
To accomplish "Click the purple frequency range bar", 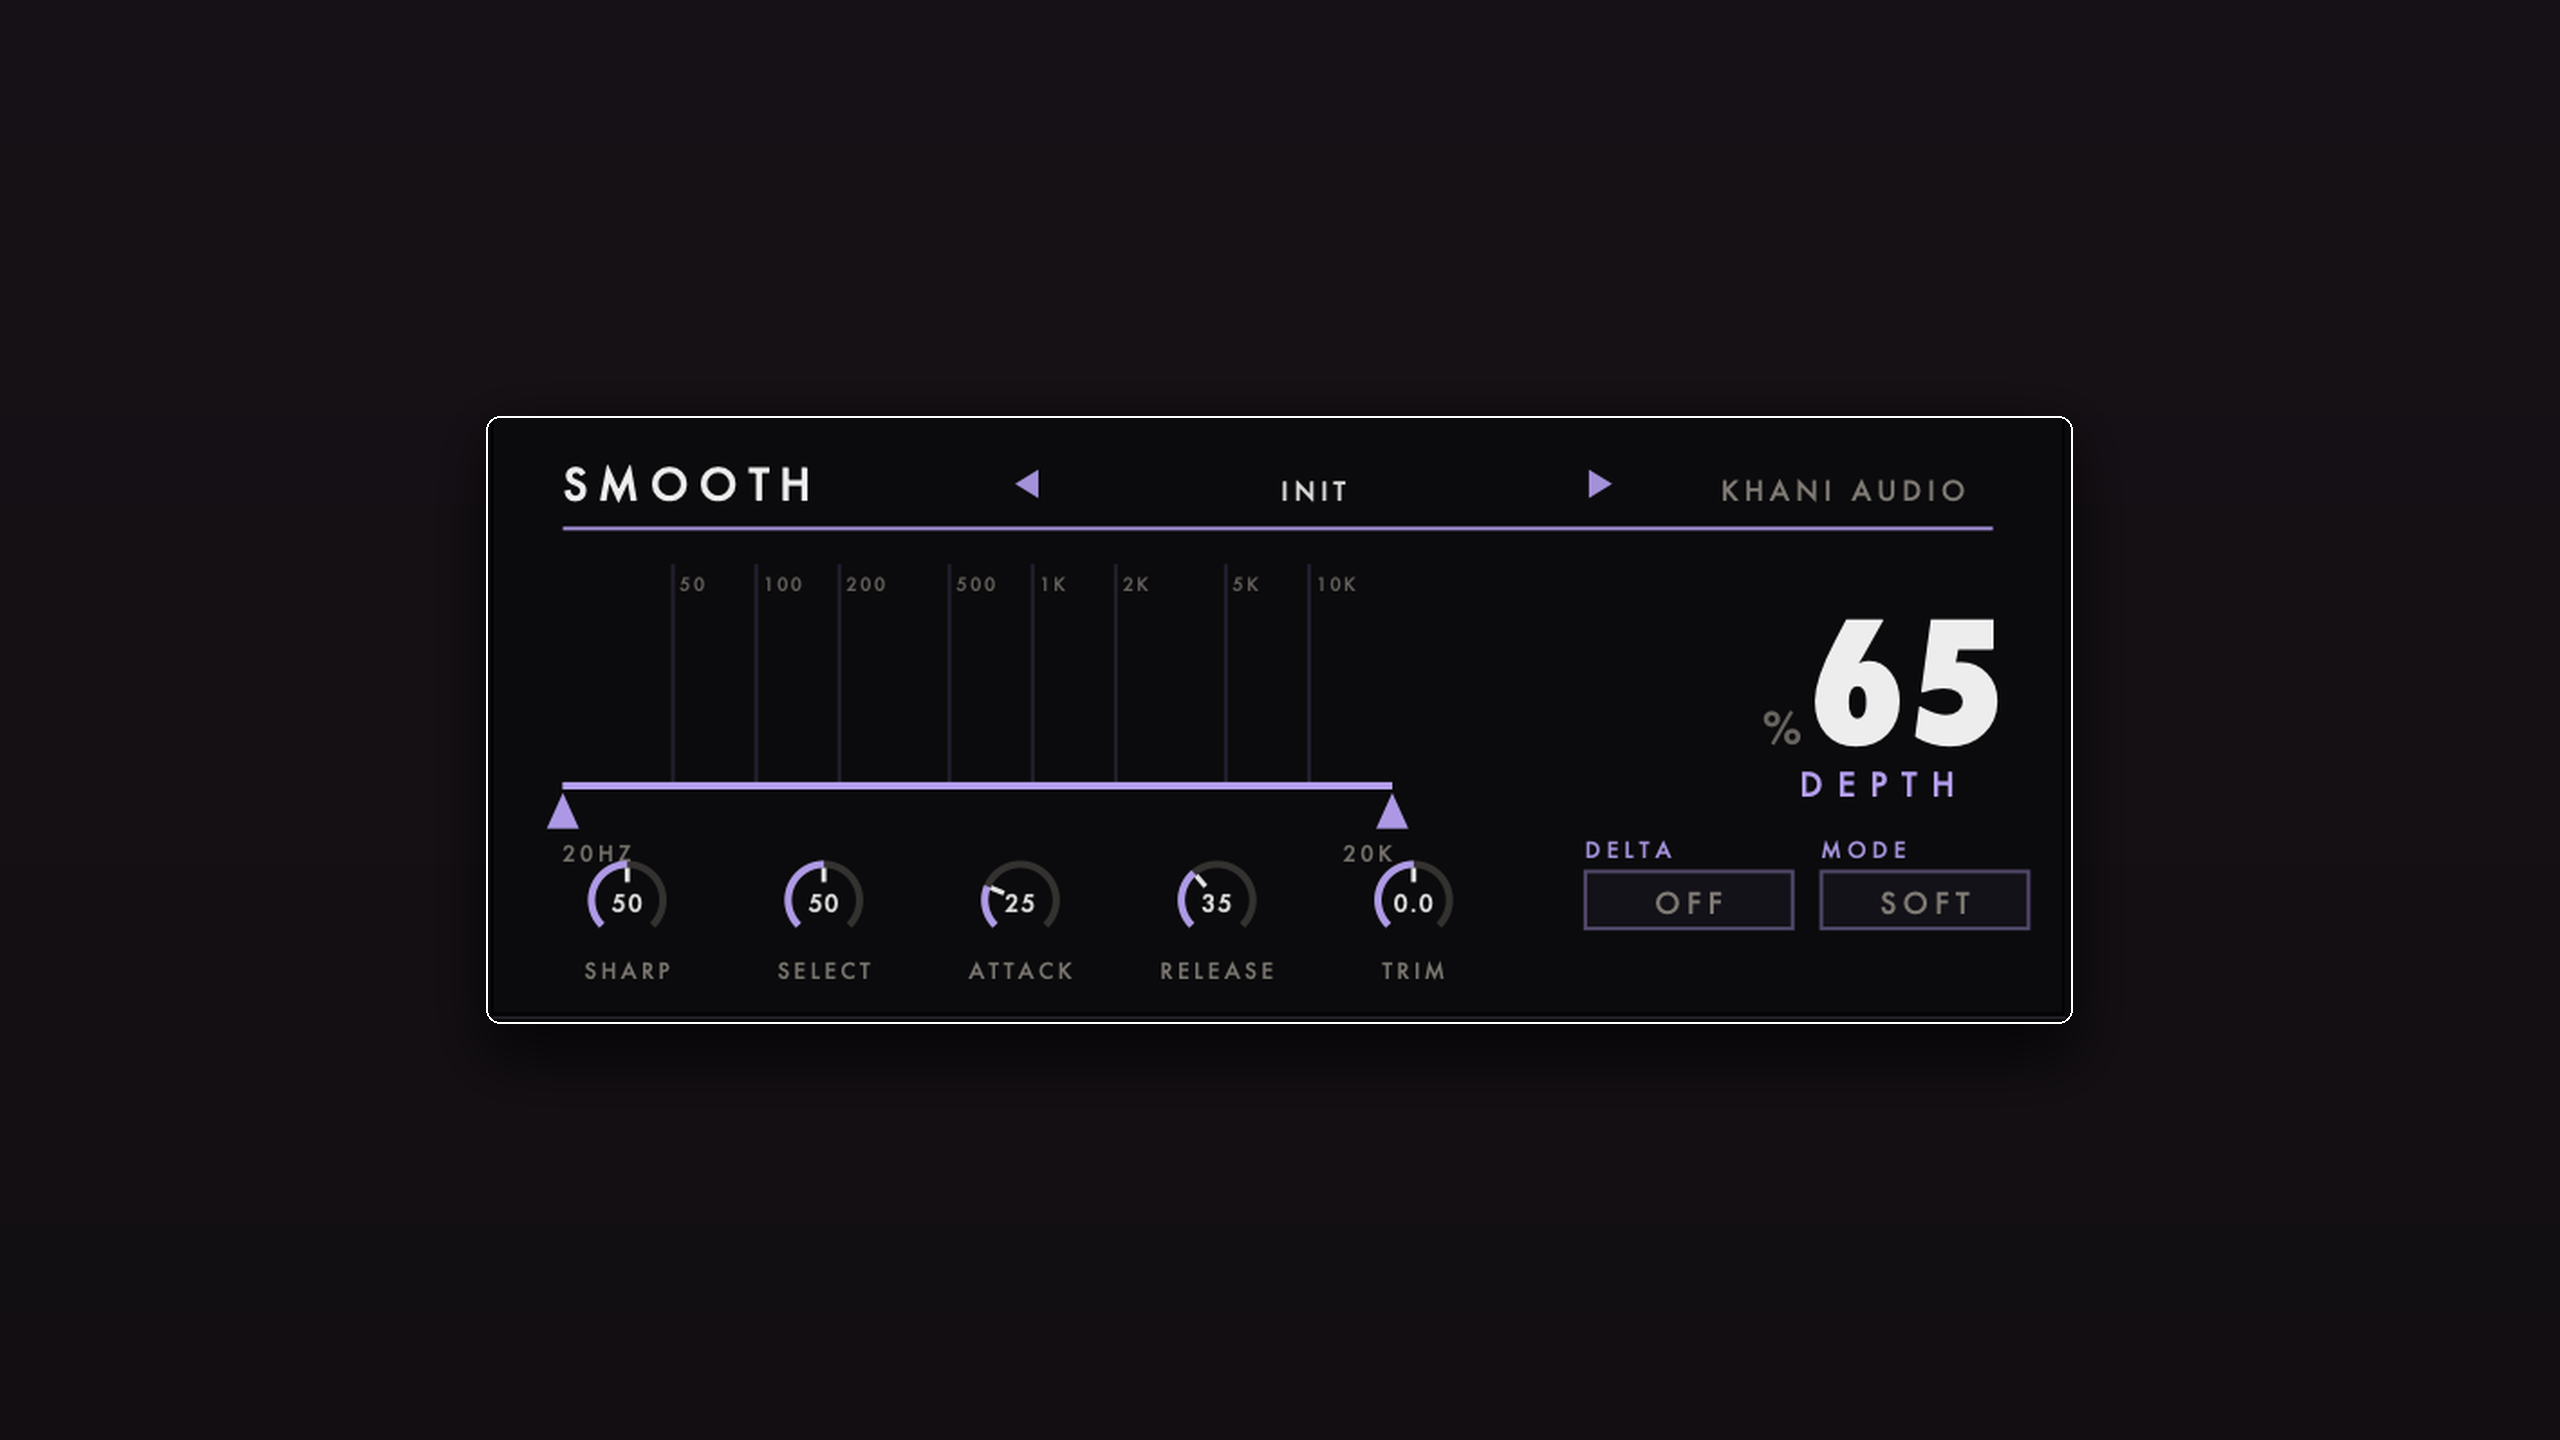I will [x=977, y=786].
